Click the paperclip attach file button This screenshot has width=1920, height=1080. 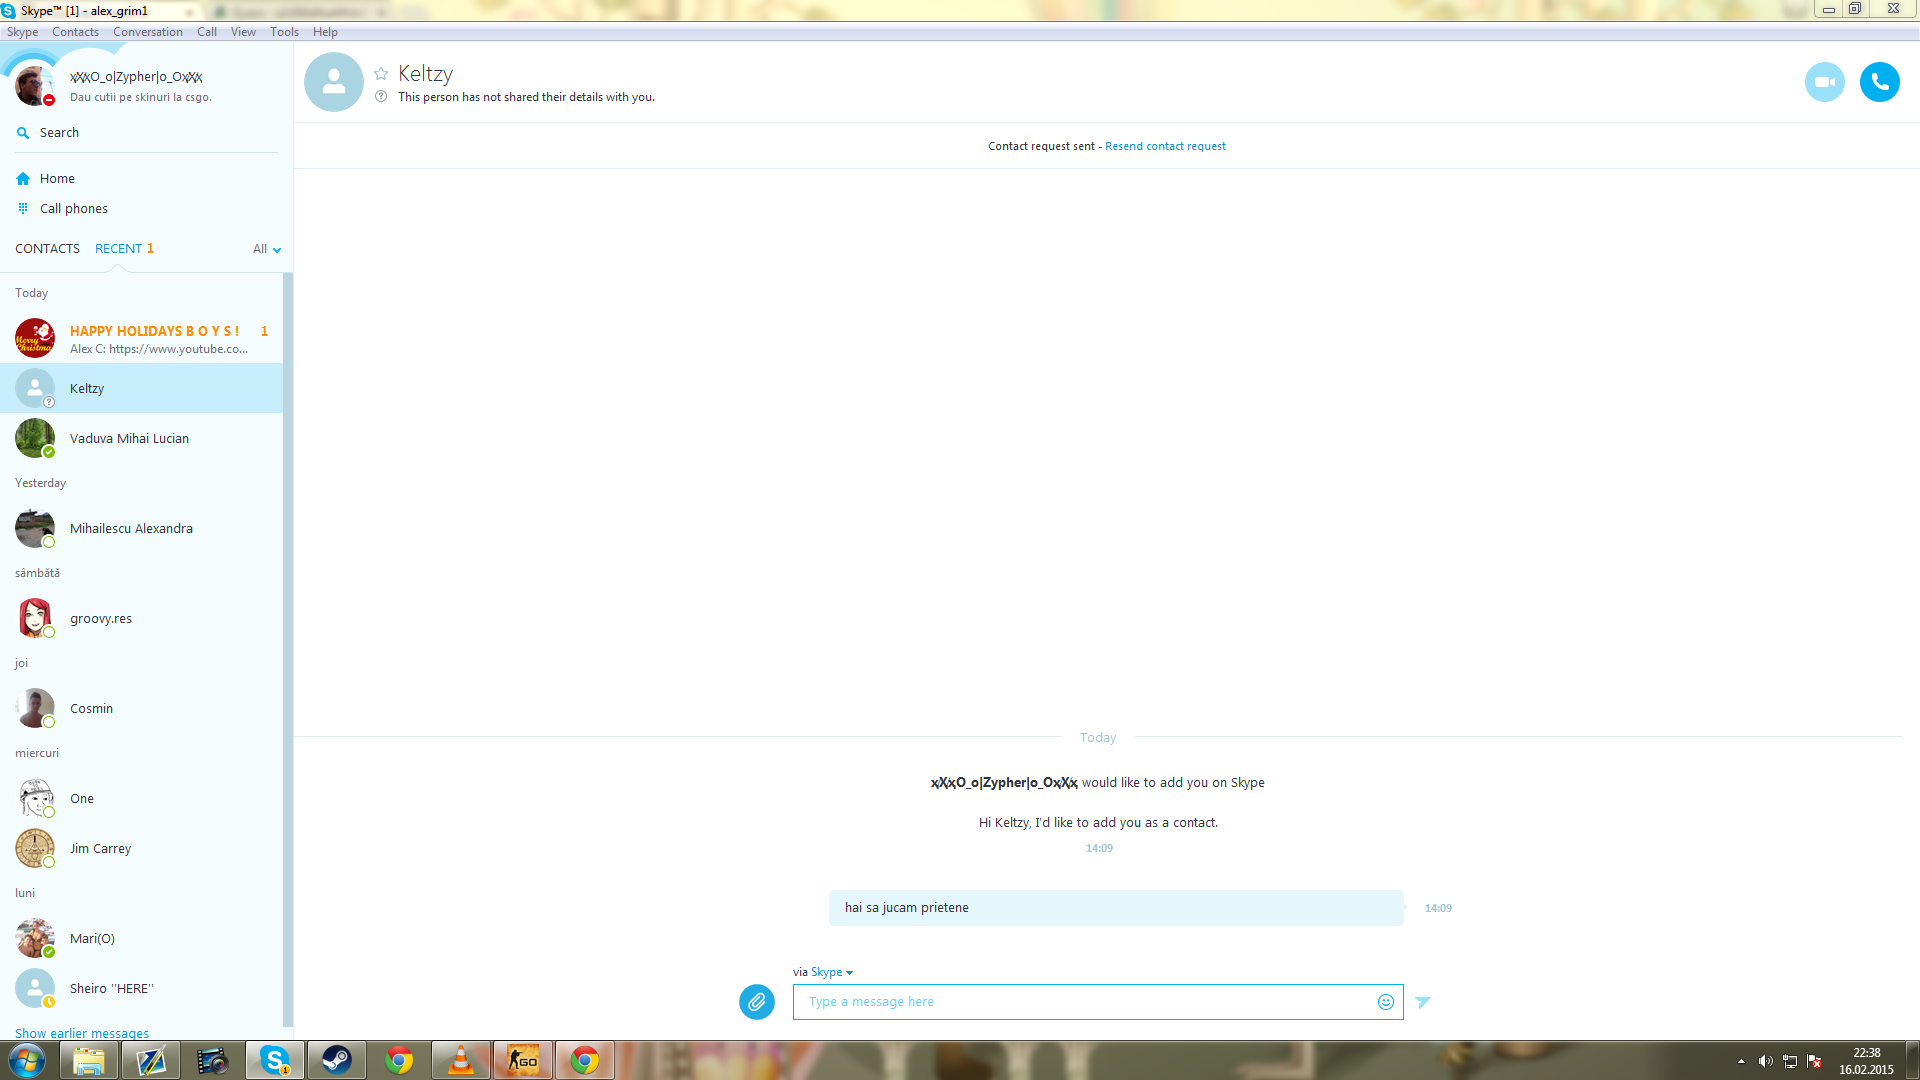point(757,1001)
